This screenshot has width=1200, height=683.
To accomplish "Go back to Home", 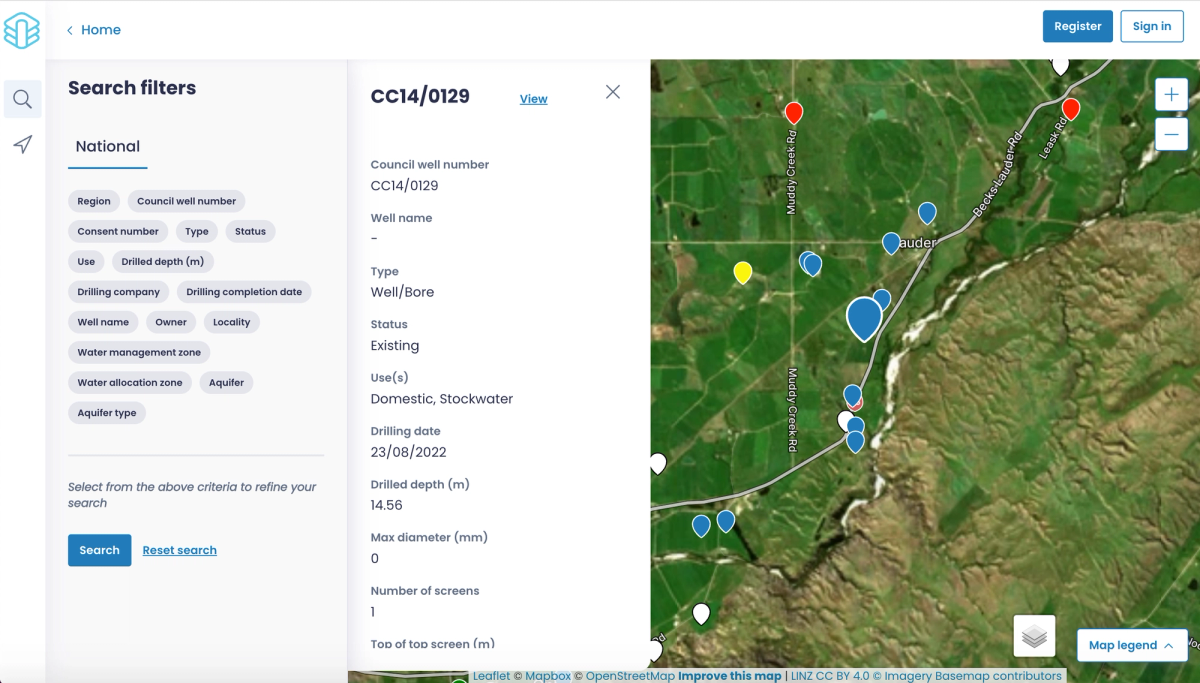I will [x=94, y=30].
